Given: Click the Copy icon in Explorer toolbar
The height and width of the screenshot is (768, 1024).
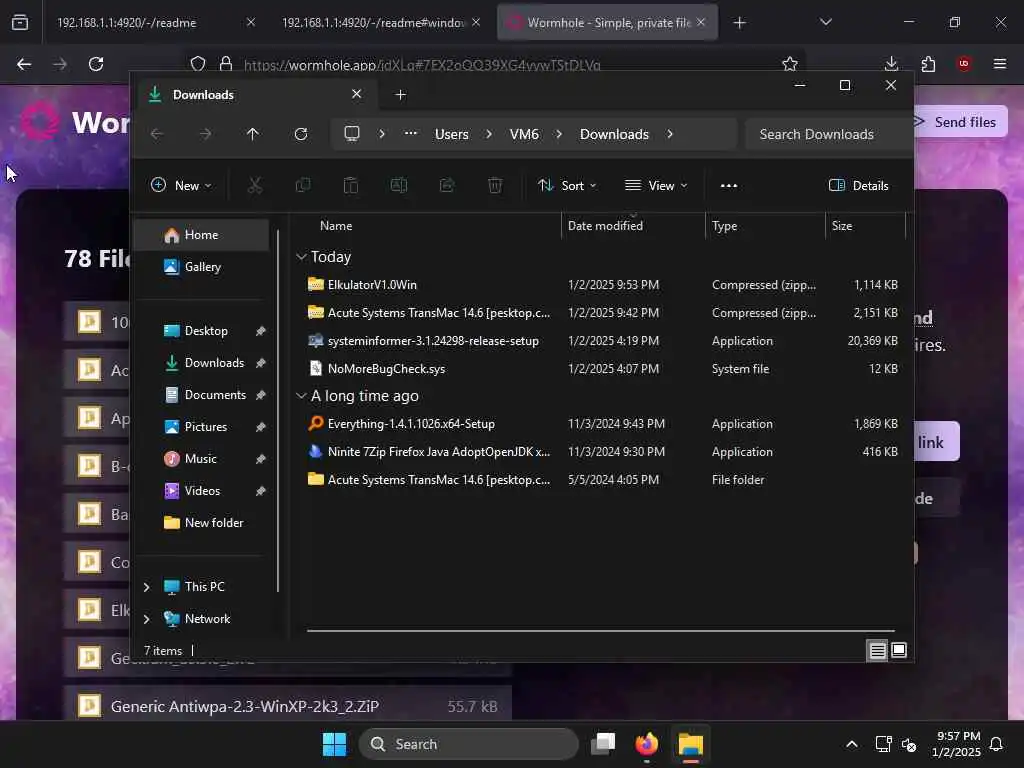Looking at the screenshot, I should (x=303, y=185).
